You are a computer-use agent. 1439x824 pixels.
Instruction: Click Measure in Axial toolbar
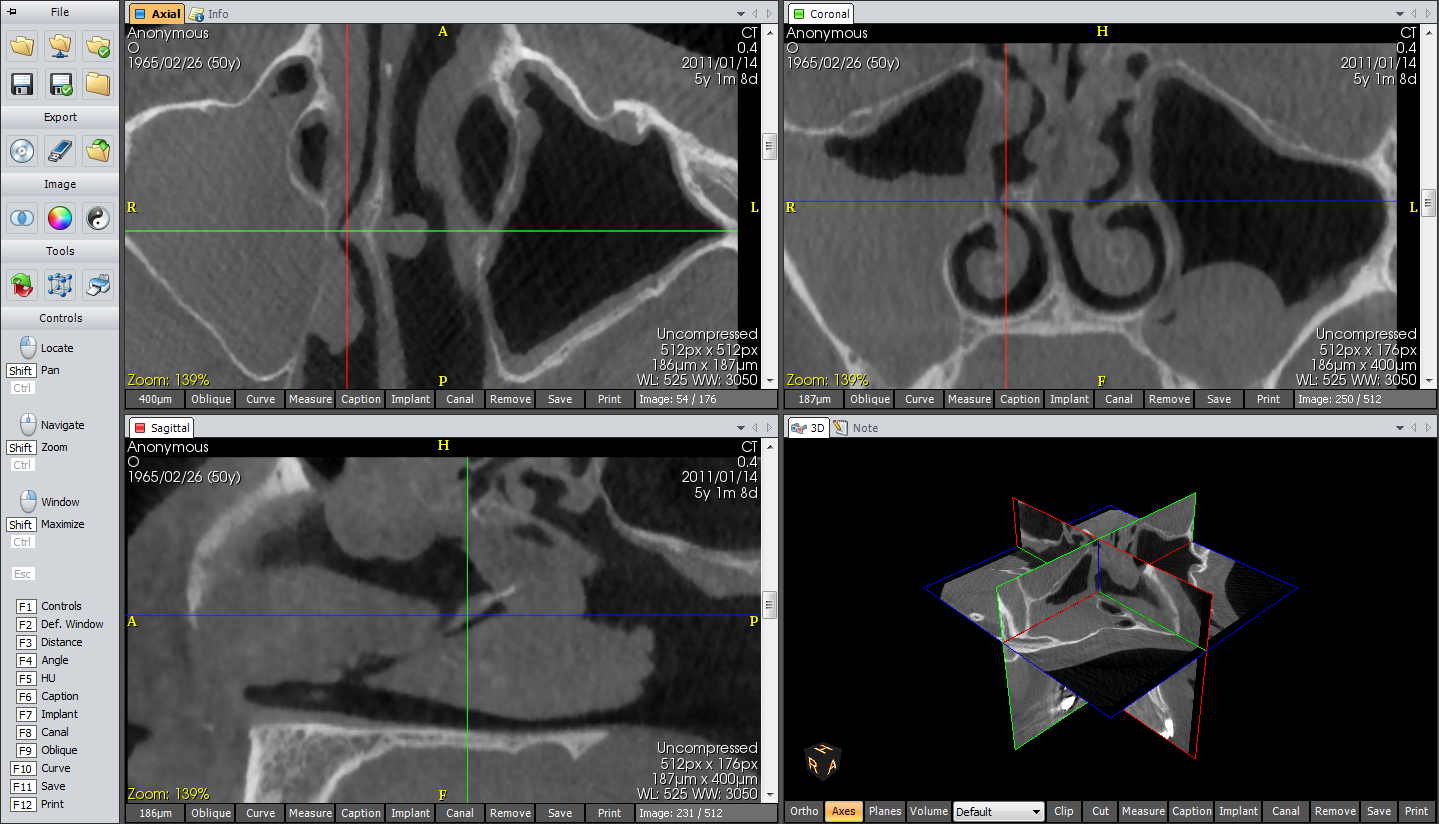click(x=310, y=399)
